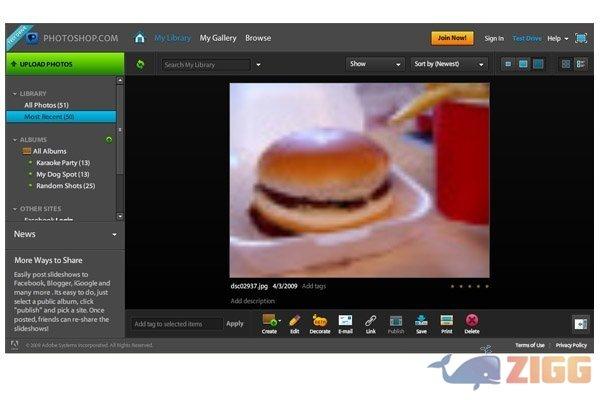Go to the Browse tab
The image size is (600, 400).
pyautogui.click(x=258, y=38)
